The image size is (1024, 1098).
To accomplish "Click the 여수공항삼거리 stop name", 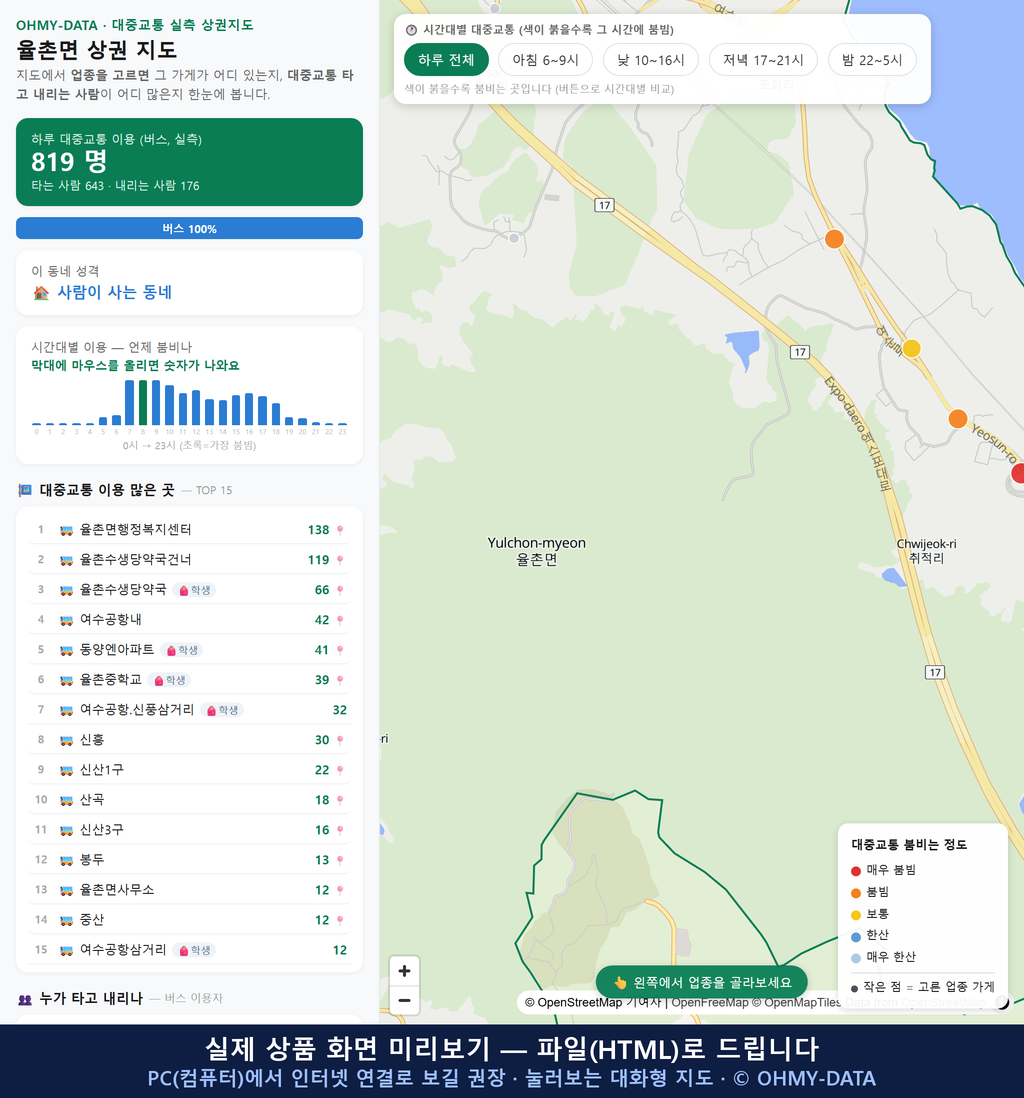I will point(123,950).
